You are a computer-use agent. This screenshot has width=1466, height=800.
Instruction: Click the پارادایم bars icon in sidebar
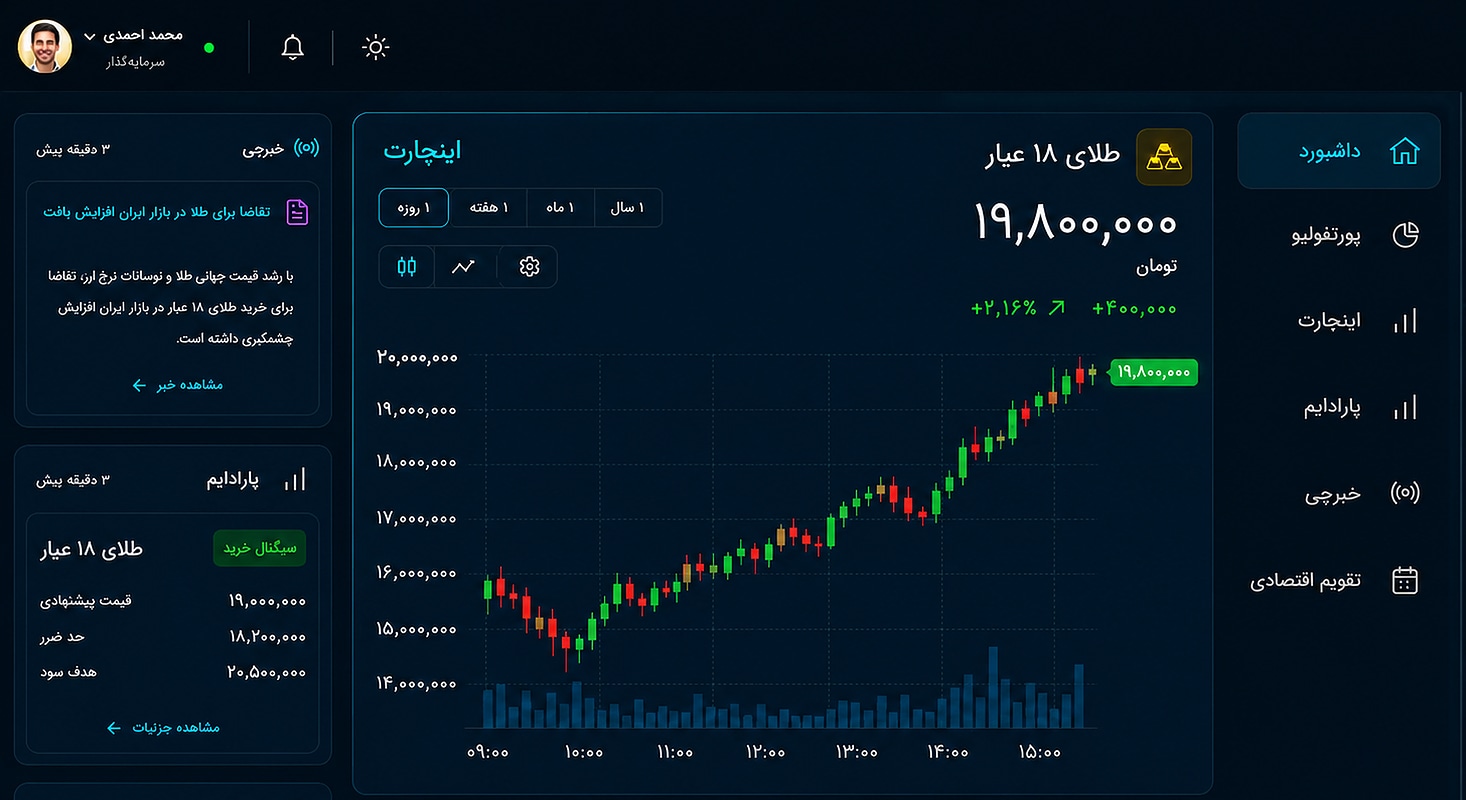pyautogui.click(x=1405, y=407)
